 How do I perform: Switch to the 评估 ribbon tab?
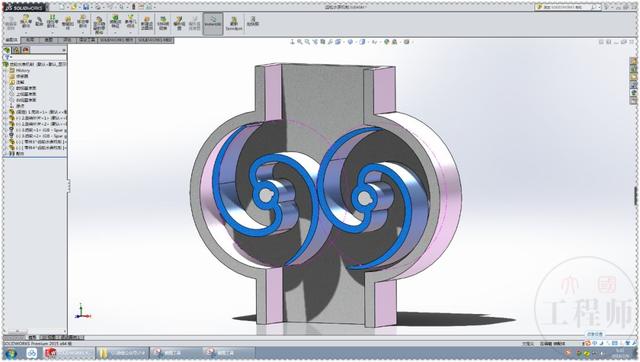(x=67, y=40)
